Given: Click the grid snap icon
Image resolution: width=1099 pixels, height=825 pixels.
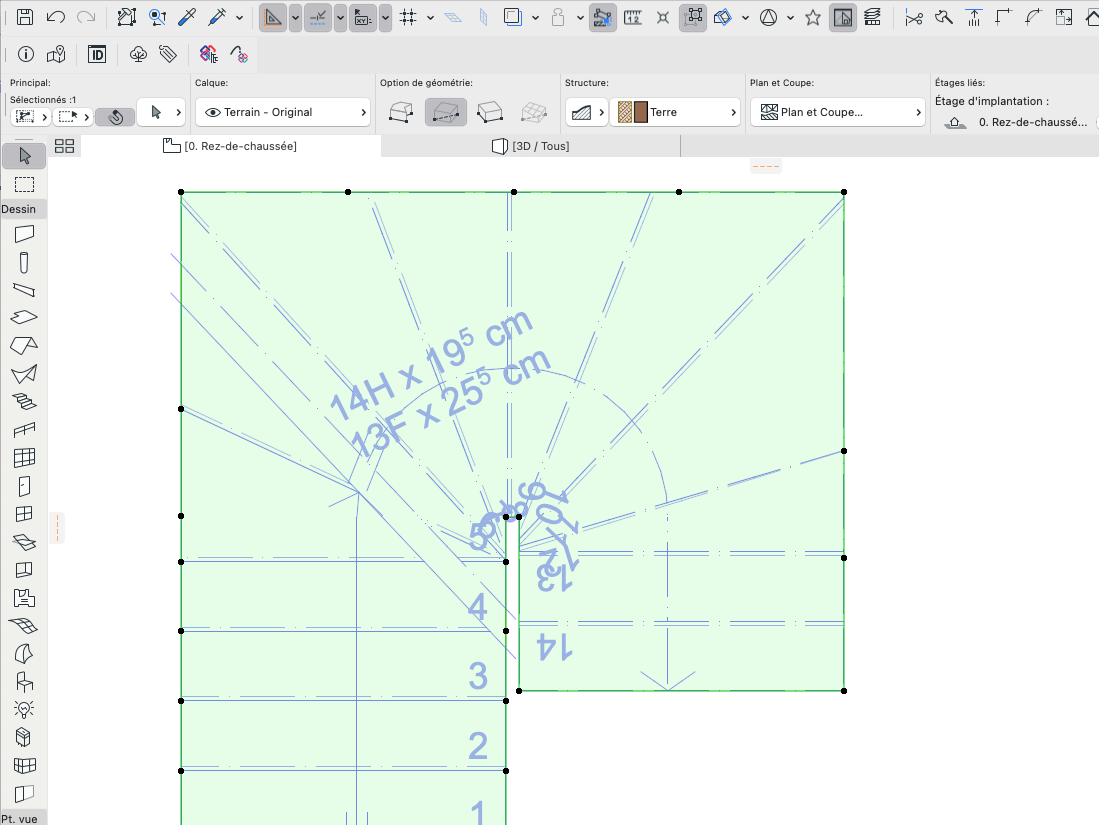Looking at the screenshot, I should (408, 18).
